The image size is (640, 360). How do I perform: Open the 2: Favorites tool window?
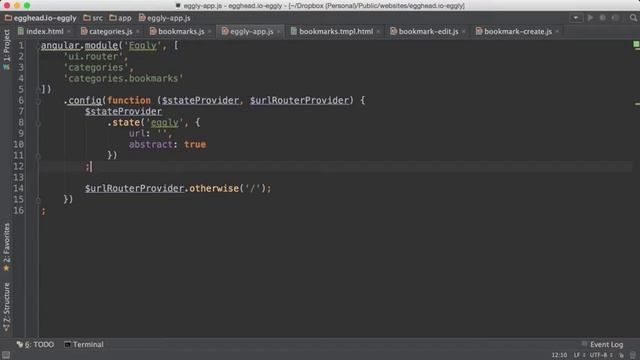pos(6,247)
